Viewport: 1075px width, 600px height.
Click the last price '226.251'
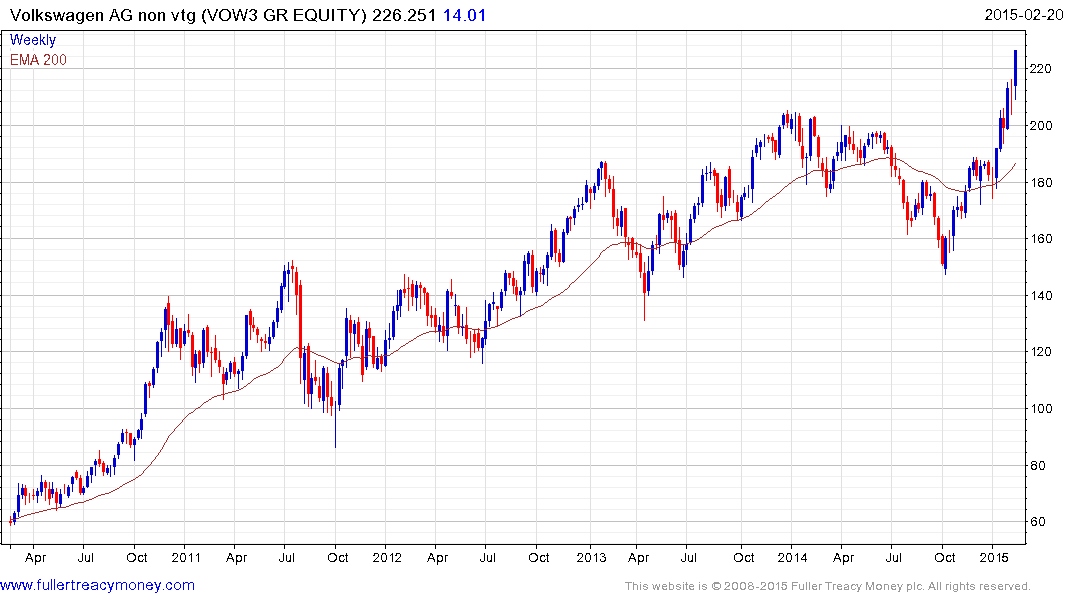click(x=404, y=15)
